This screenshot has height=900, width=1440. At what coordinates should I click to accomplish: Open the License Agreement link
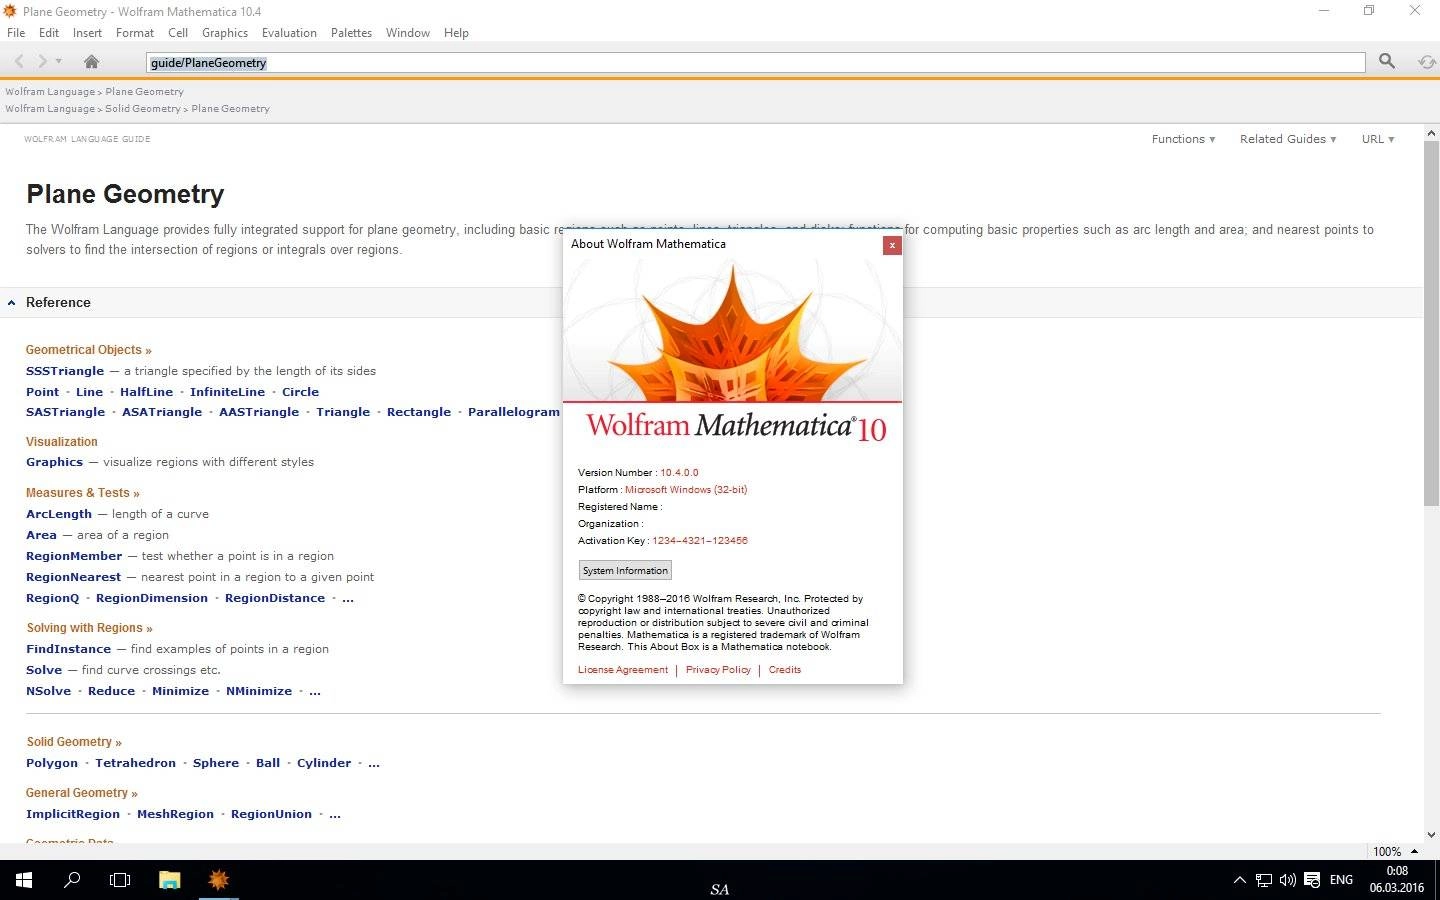point(622,670)
